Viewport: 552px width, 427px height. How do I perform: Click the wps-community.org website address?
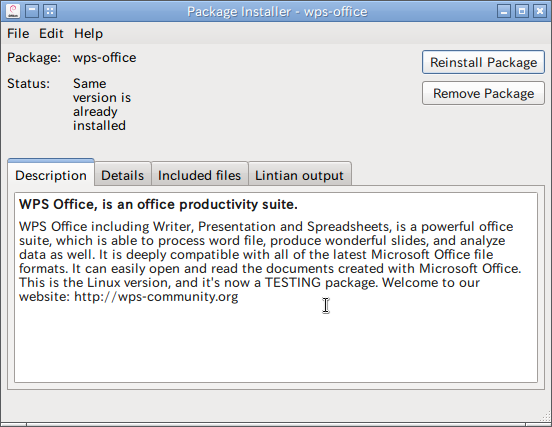tap(156, 297)
